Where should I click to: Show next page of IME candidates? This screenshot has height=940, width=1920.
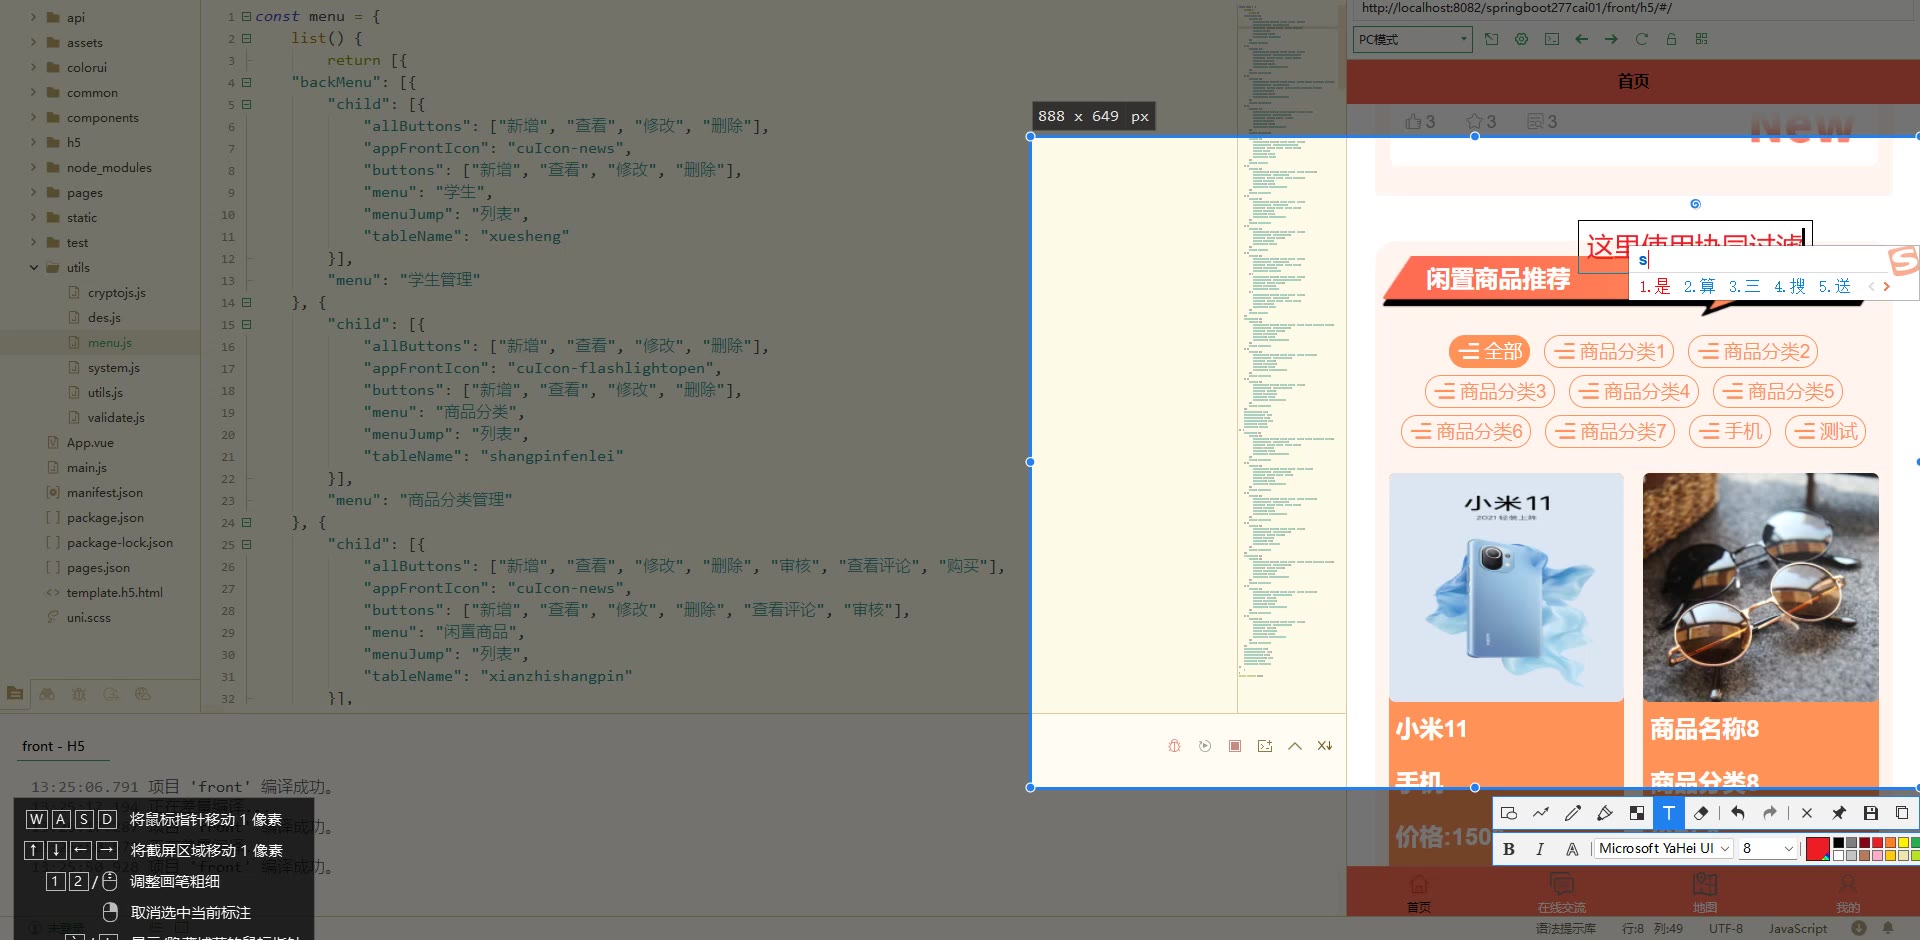click(1887, 286)
